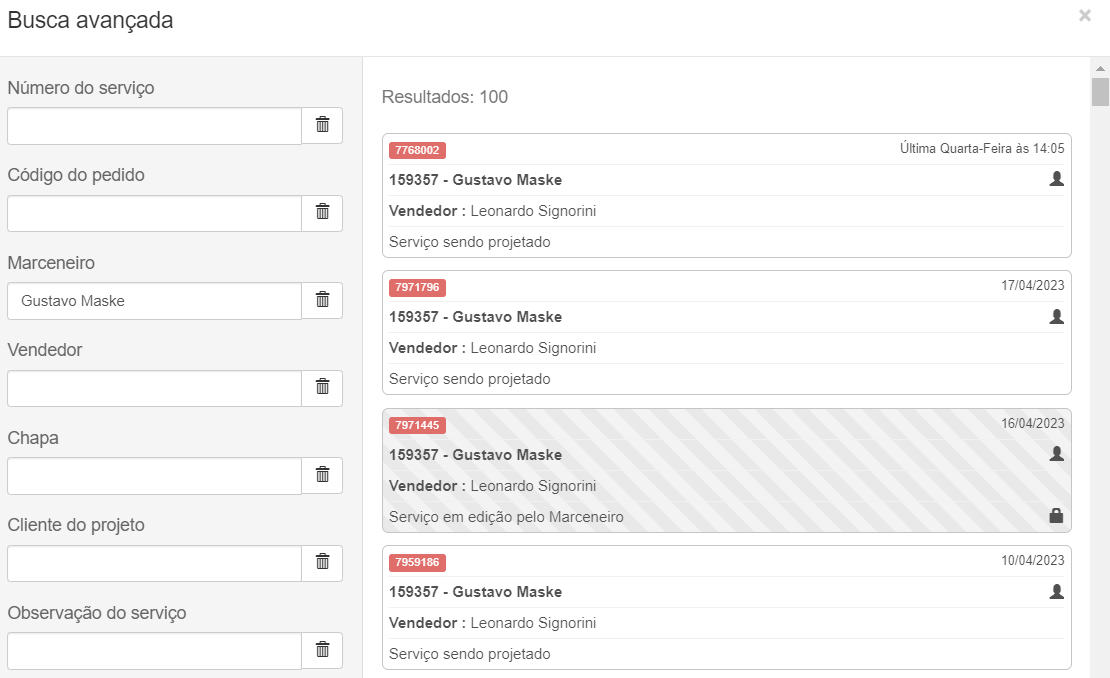Click the lock icon on service 7971445
The image size is (1110, 678).
click(x=1056, y=516)
